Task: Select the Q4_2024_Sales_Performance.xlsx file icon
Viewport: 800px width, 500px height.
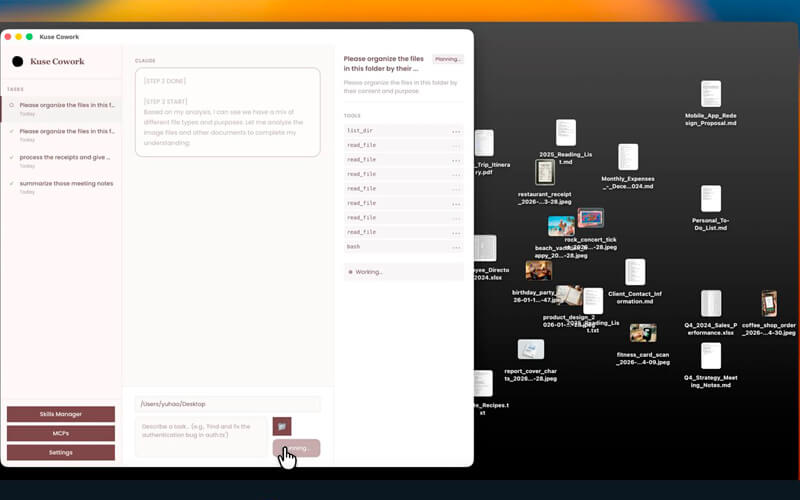Action: pyautogui.click(x=711, y=304)
